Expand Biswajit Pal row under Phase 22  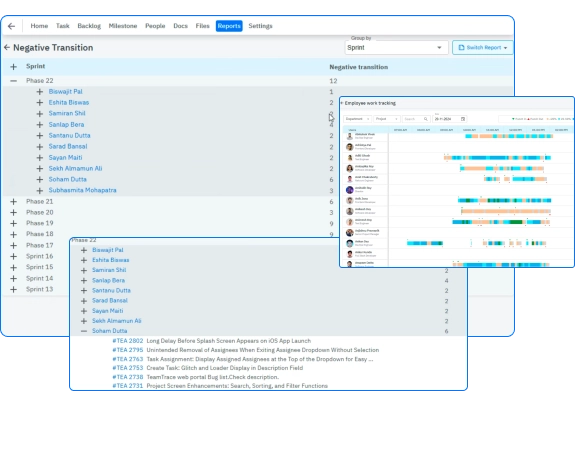(40, 92)
